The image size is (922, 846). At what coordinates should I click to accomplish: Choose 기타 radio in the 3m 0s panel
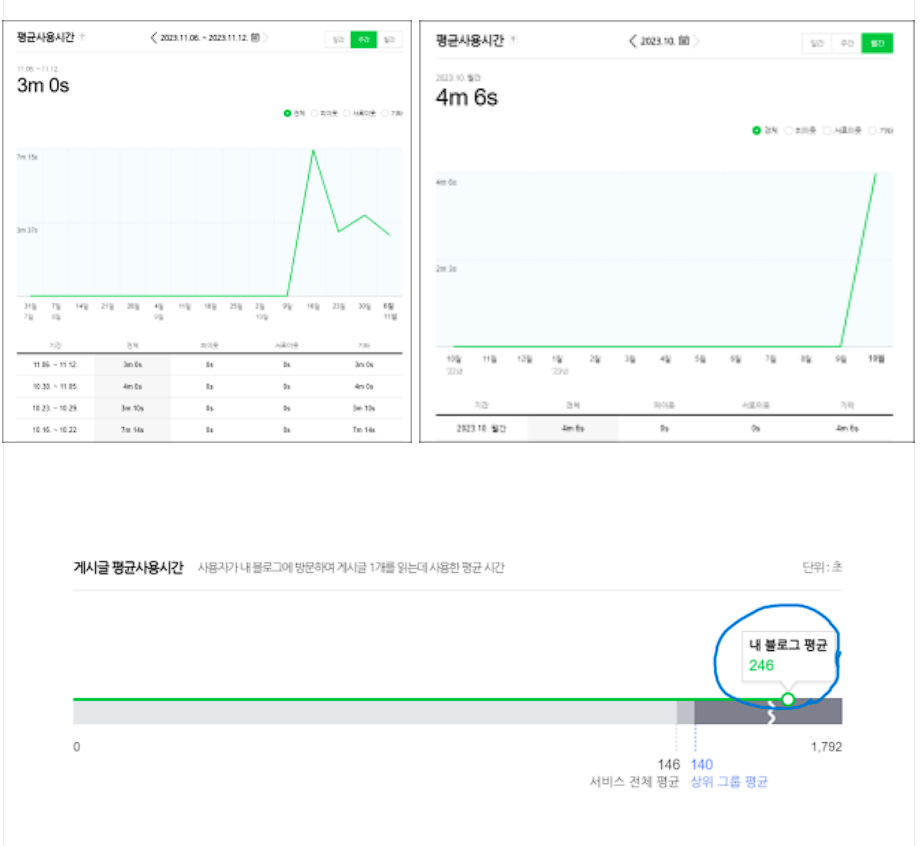point(385,113)
